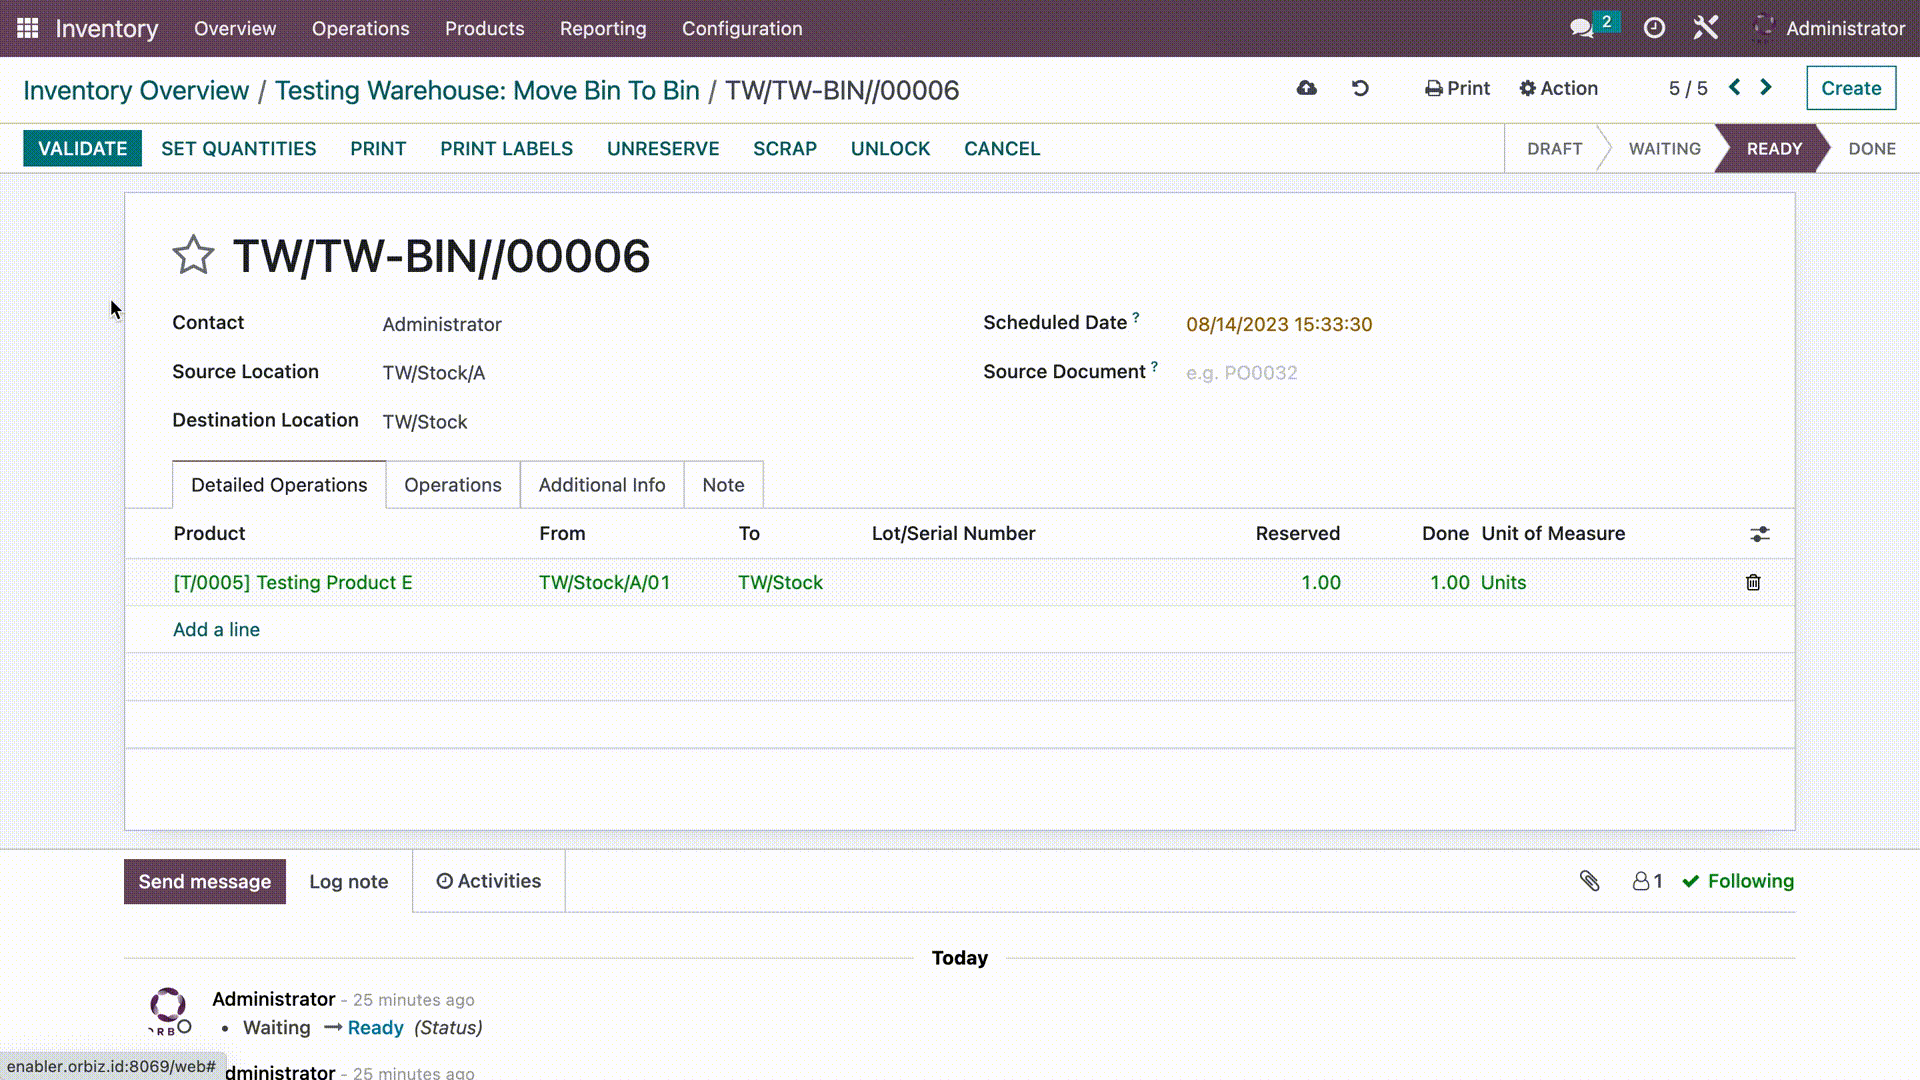Expand the column sort icon in table header
Screen dimensions: 1920x1080
tap(1760, 533)
